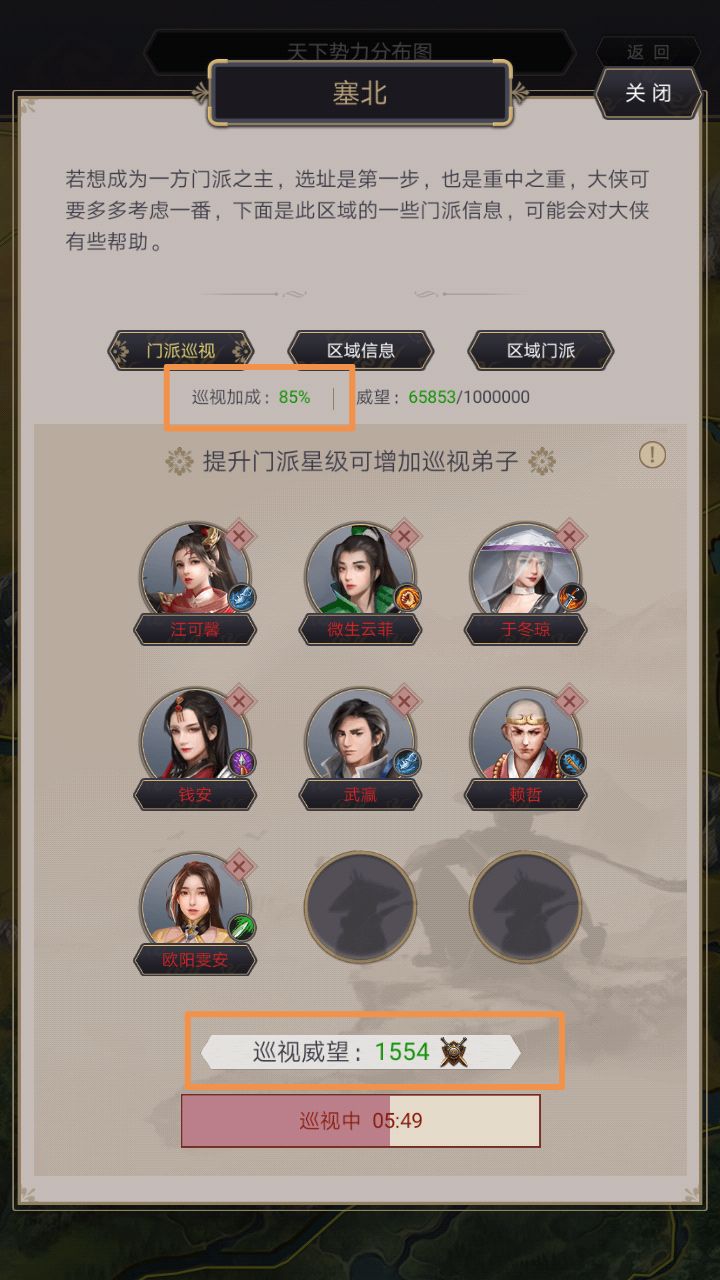This screenshot has height=1280, width=720.
Task: Click the crossed-swords shield icon beside 巡视威望
Action: 455,1052
